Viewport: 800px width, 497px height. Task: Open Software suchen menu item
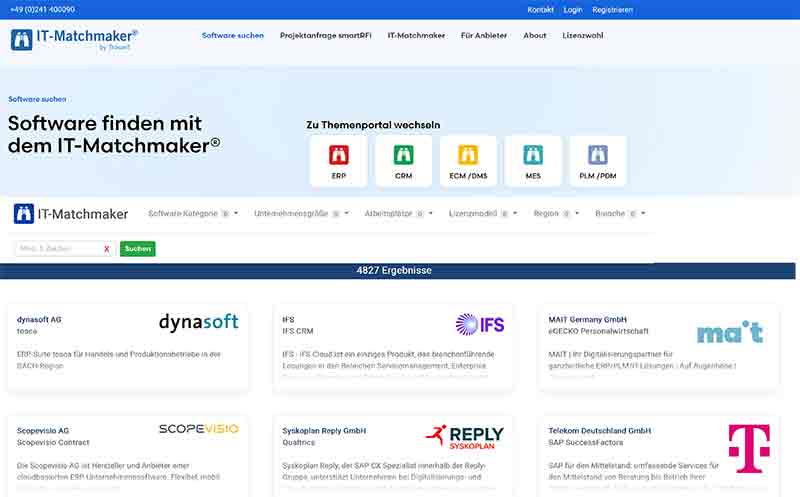coord(233,35)
